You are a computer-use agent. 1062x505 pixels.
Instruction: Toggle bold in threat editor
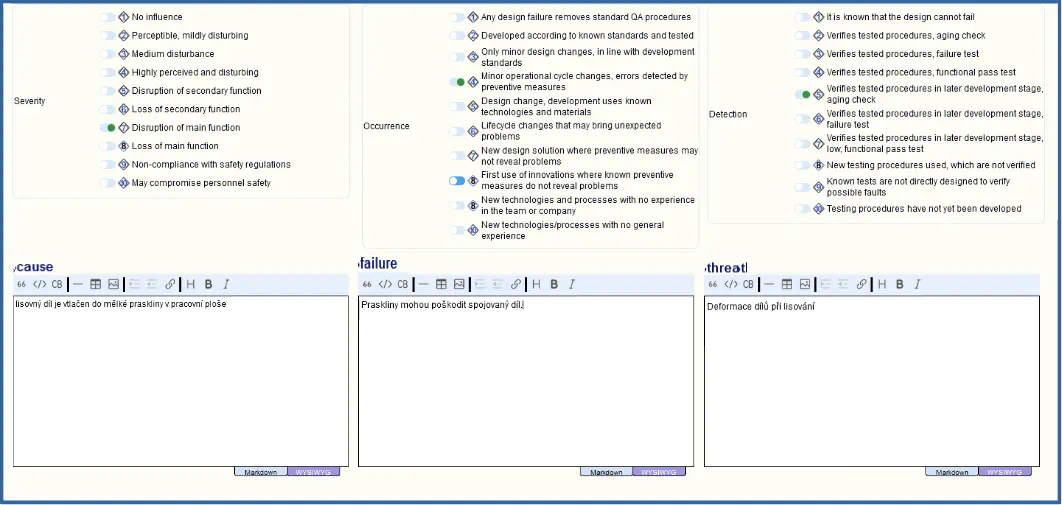[x=899, y=284]
